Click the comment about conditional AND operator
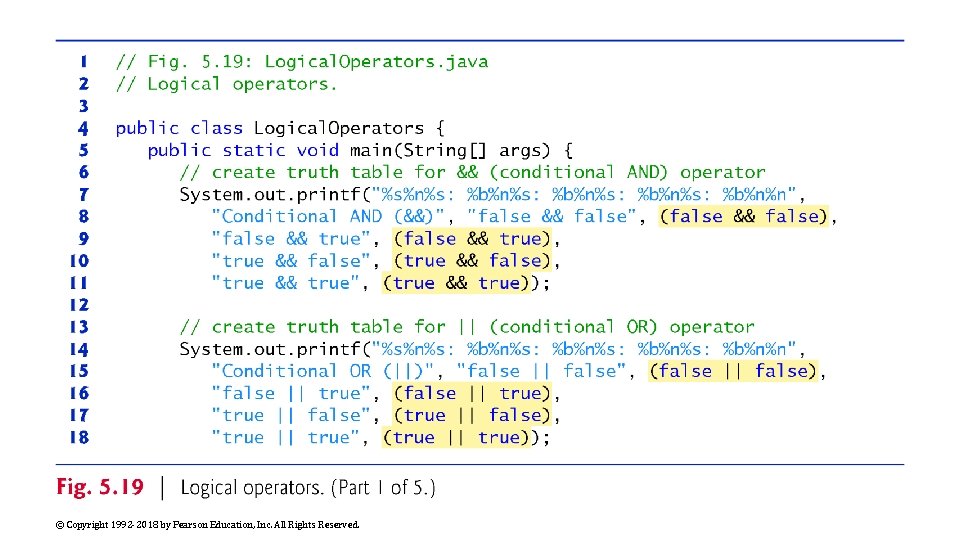960x540 pixels. tap(473, 173)
